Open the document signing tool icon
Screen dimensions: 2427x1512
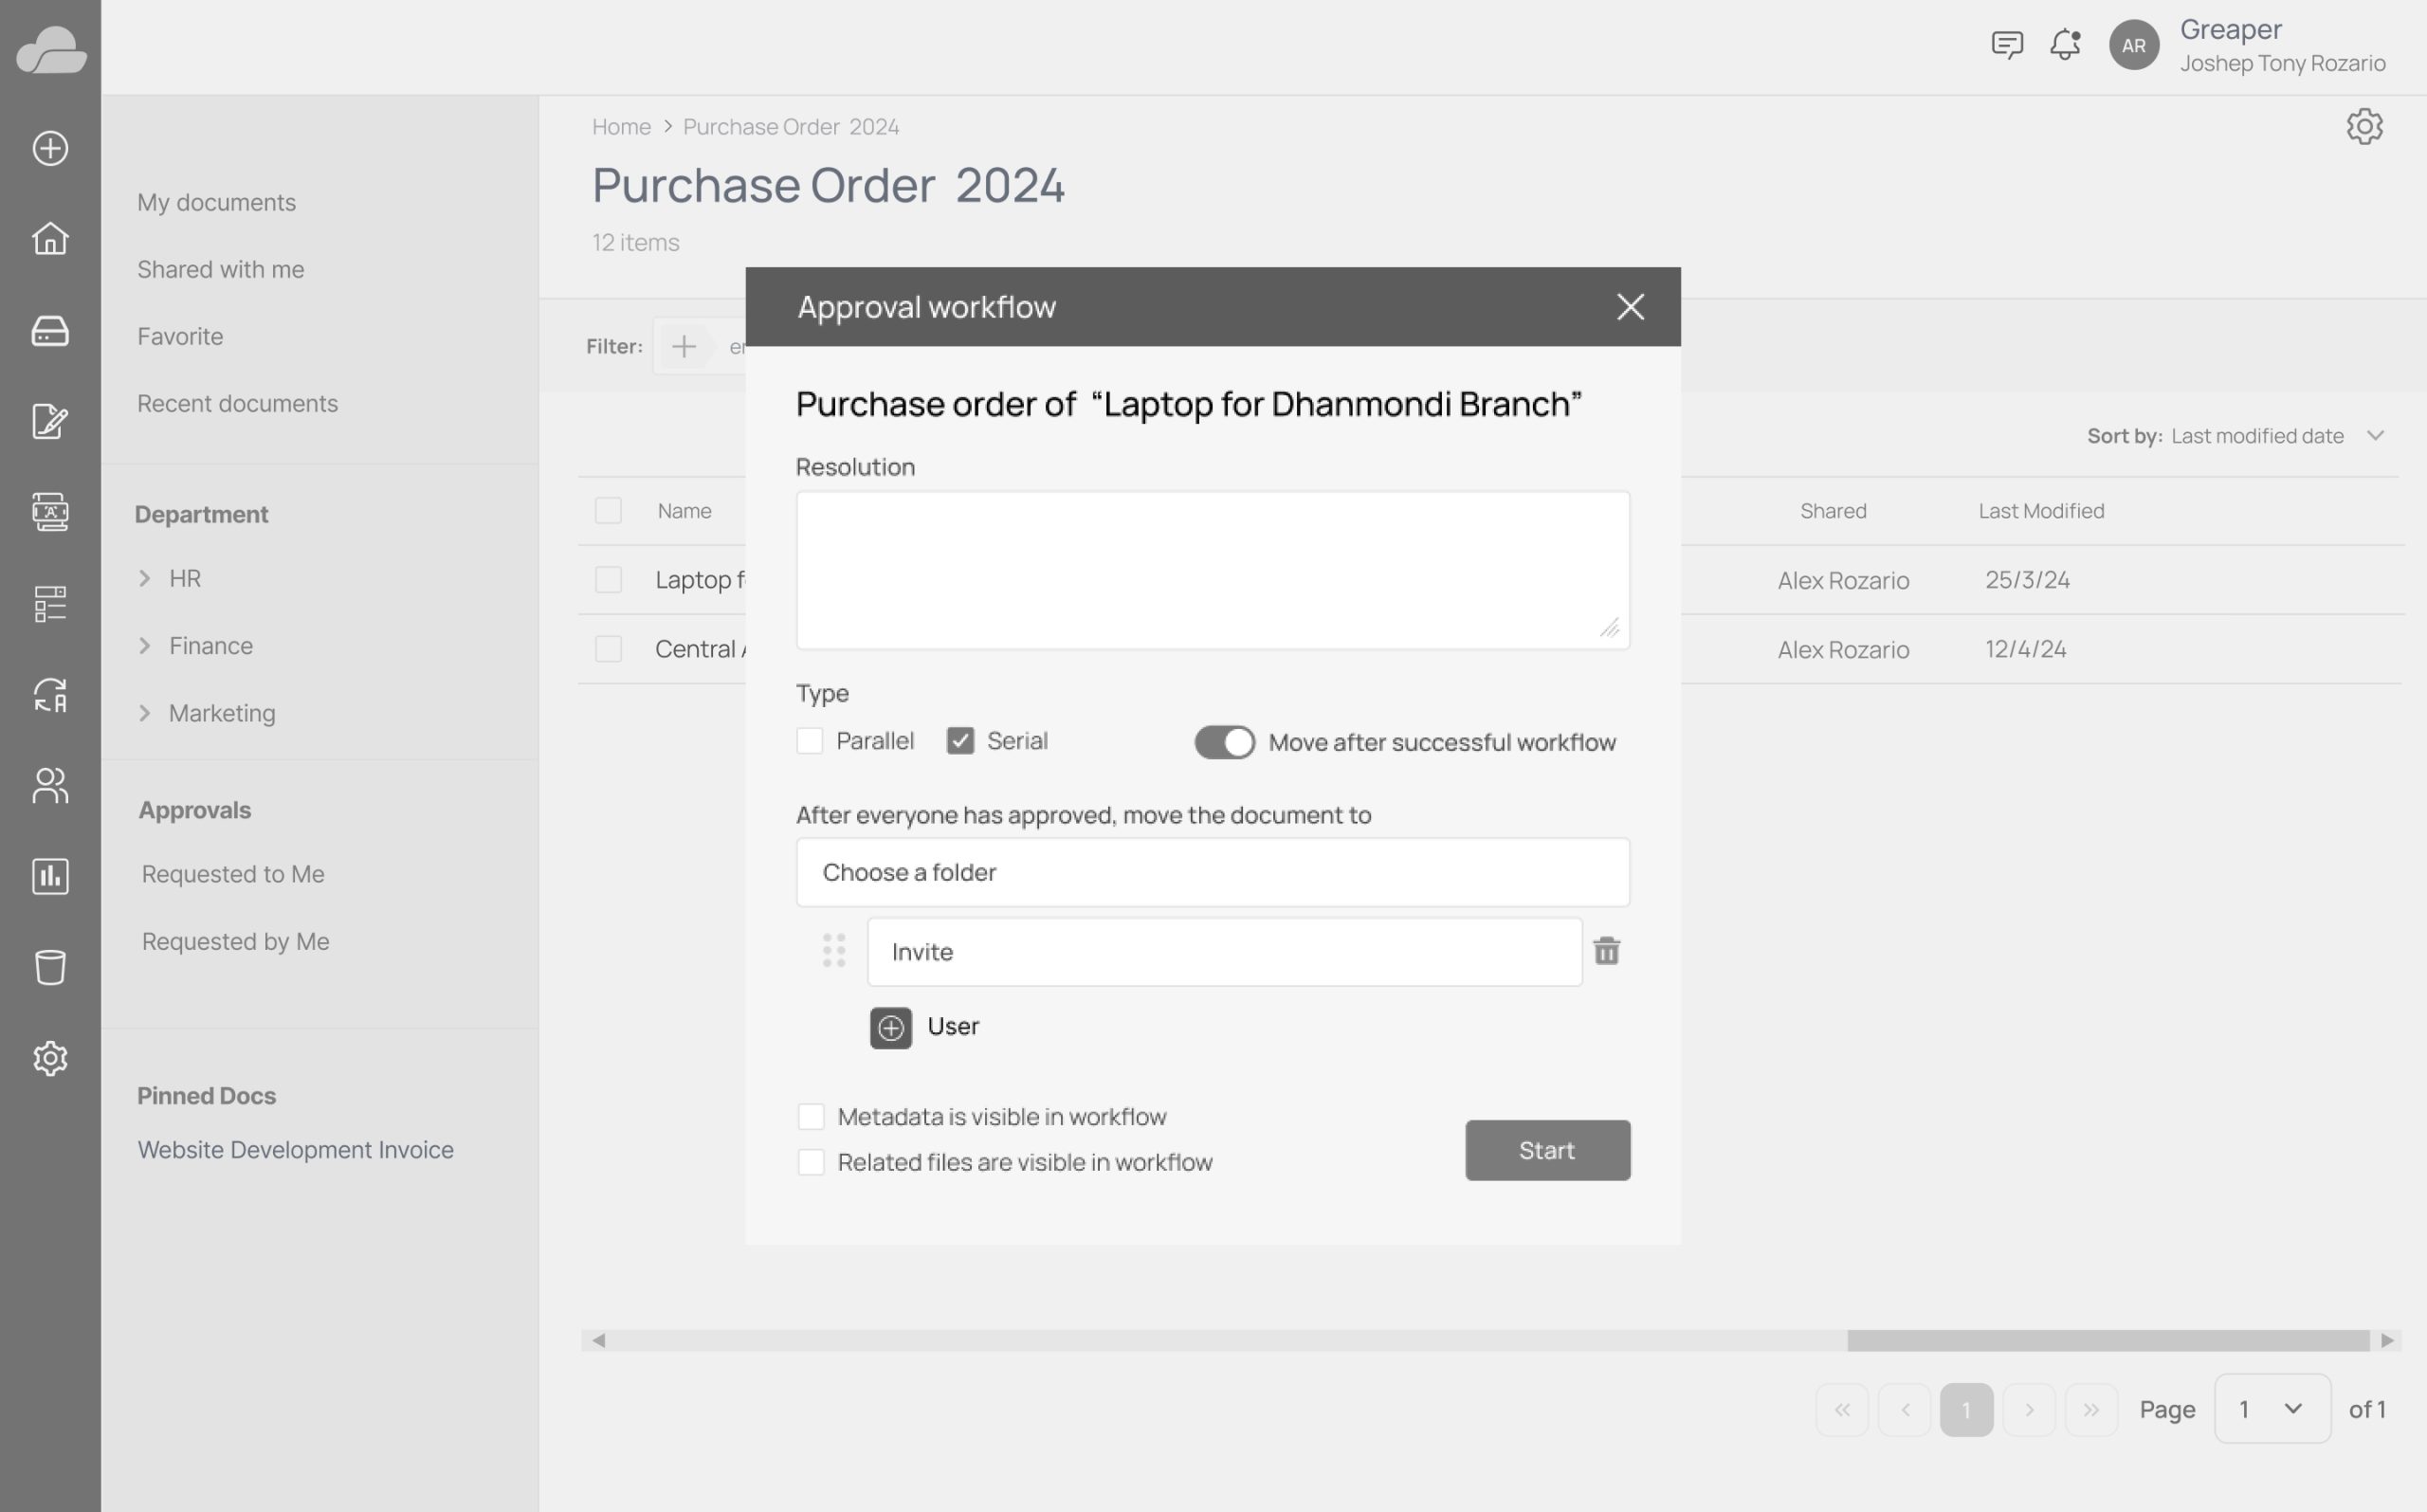click(x=49, y=421)
